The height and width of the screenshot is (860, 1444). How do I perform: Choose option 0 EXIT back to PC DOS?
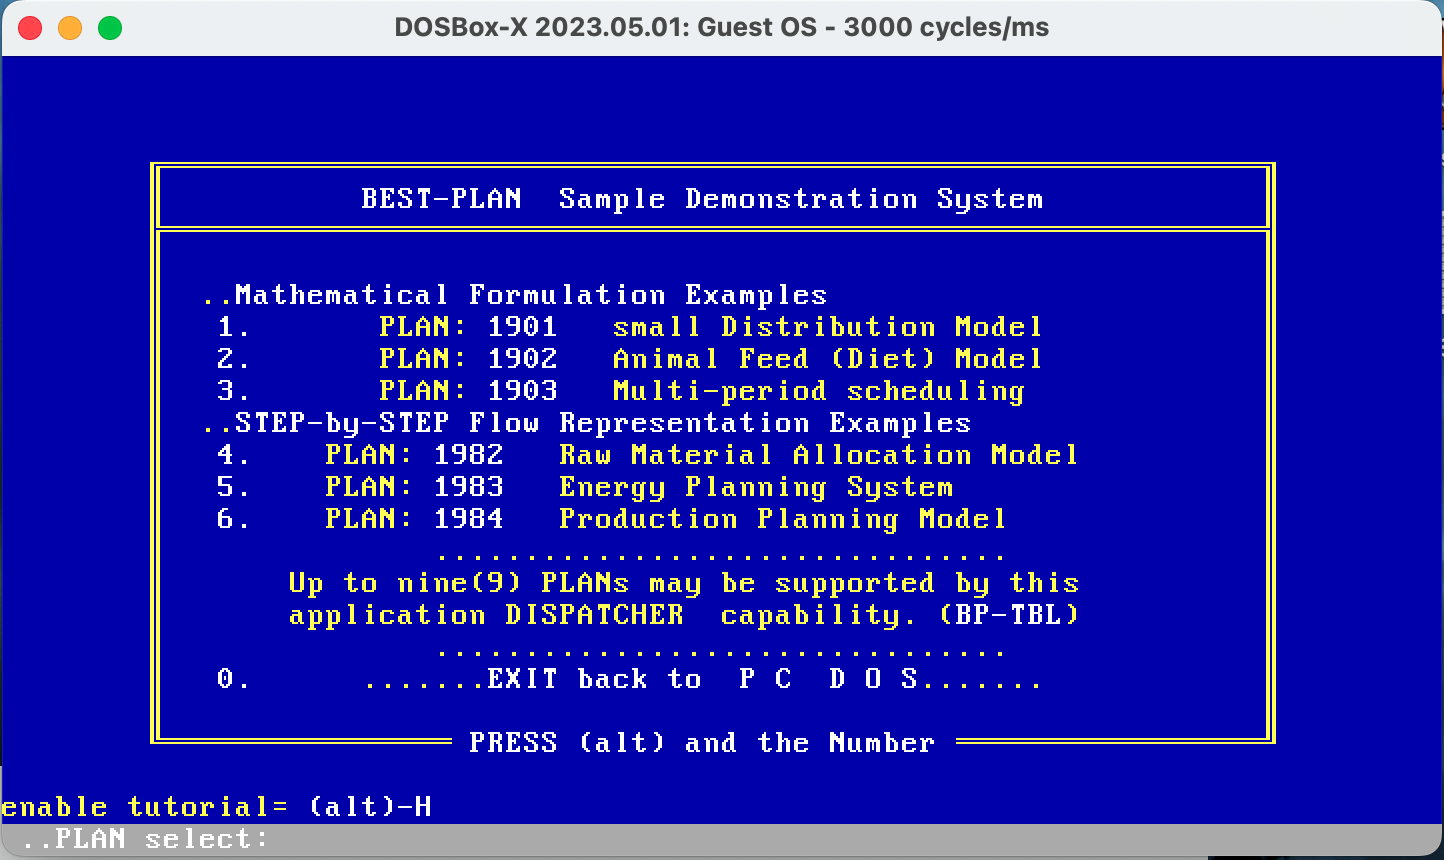coord(629,680)
